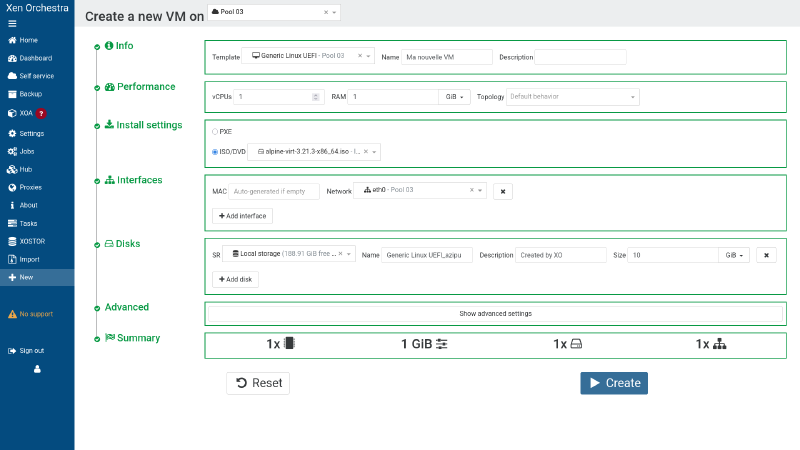Viewport: 800px width, 450px height.
Task: Click the hamburger menu icon in sidebar
Action: [12, 23]
